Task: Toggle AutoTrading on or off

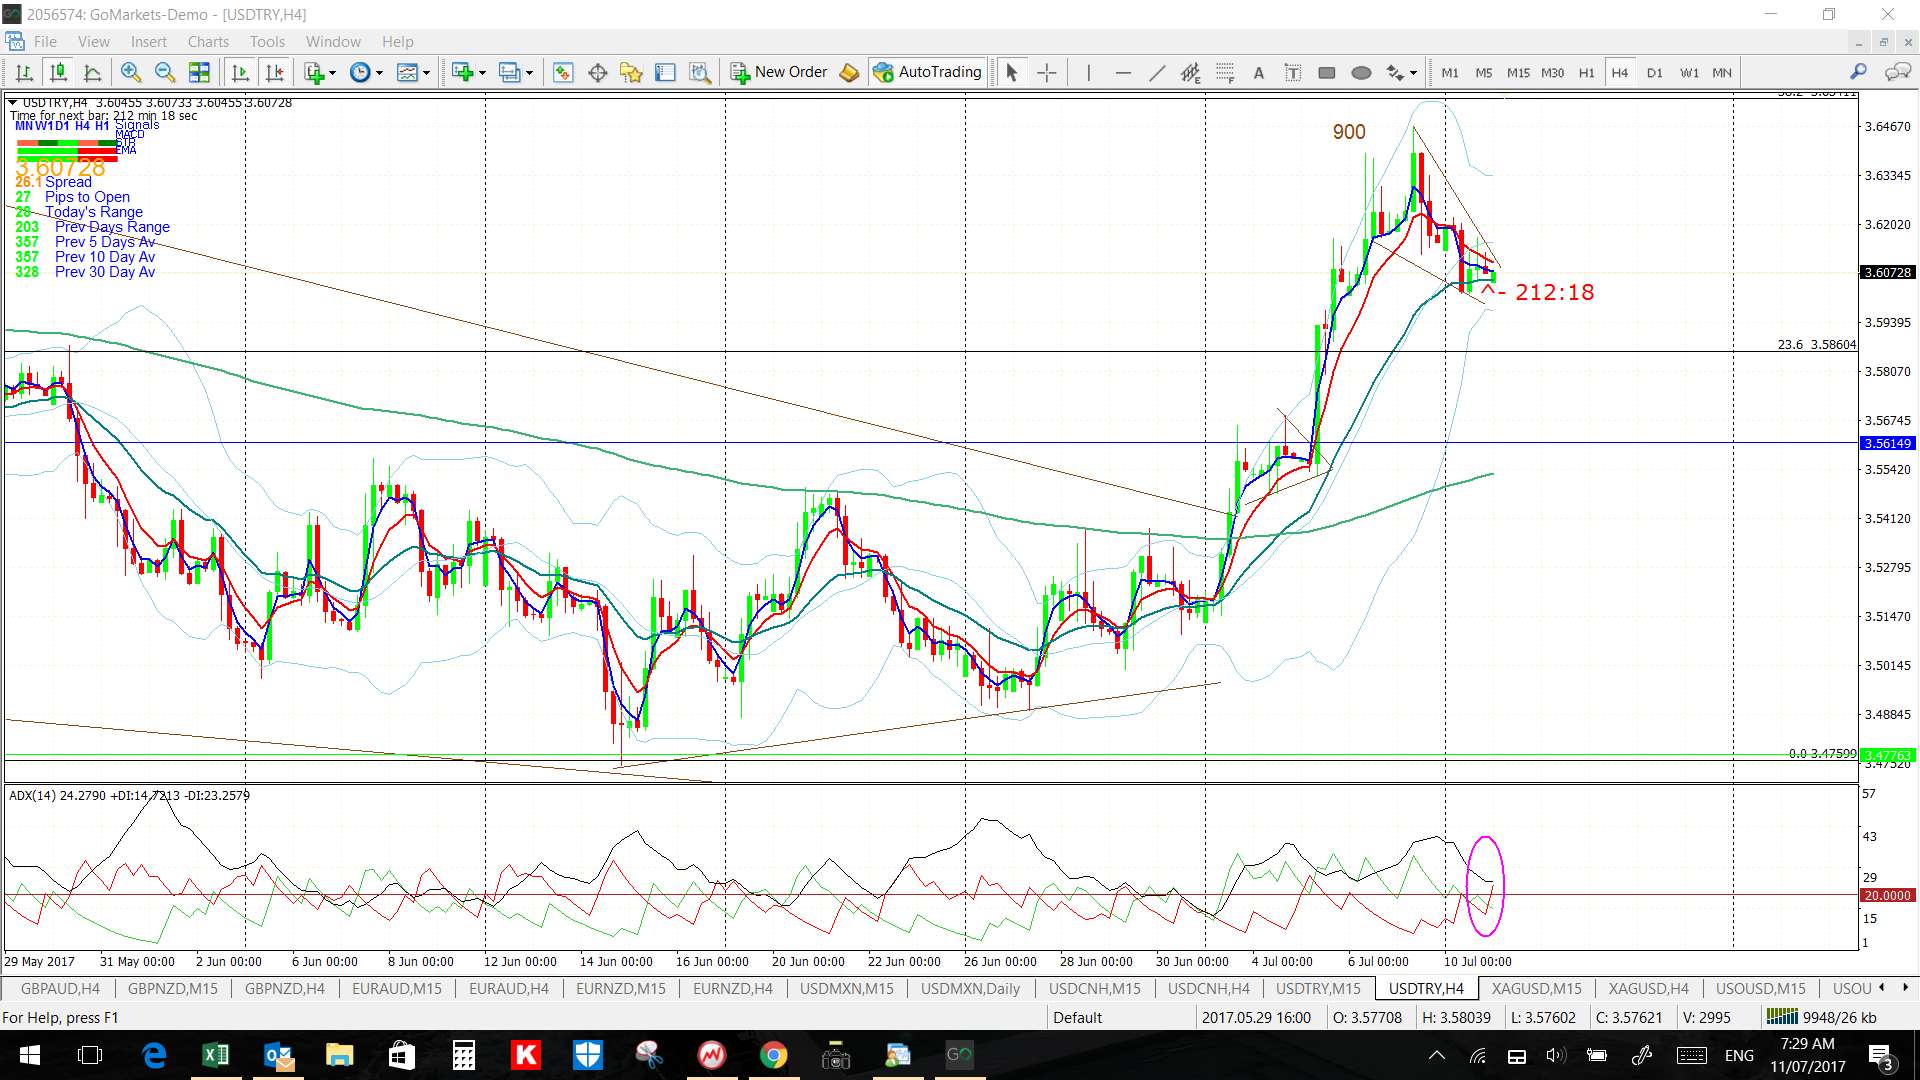Action: [928, 72]
